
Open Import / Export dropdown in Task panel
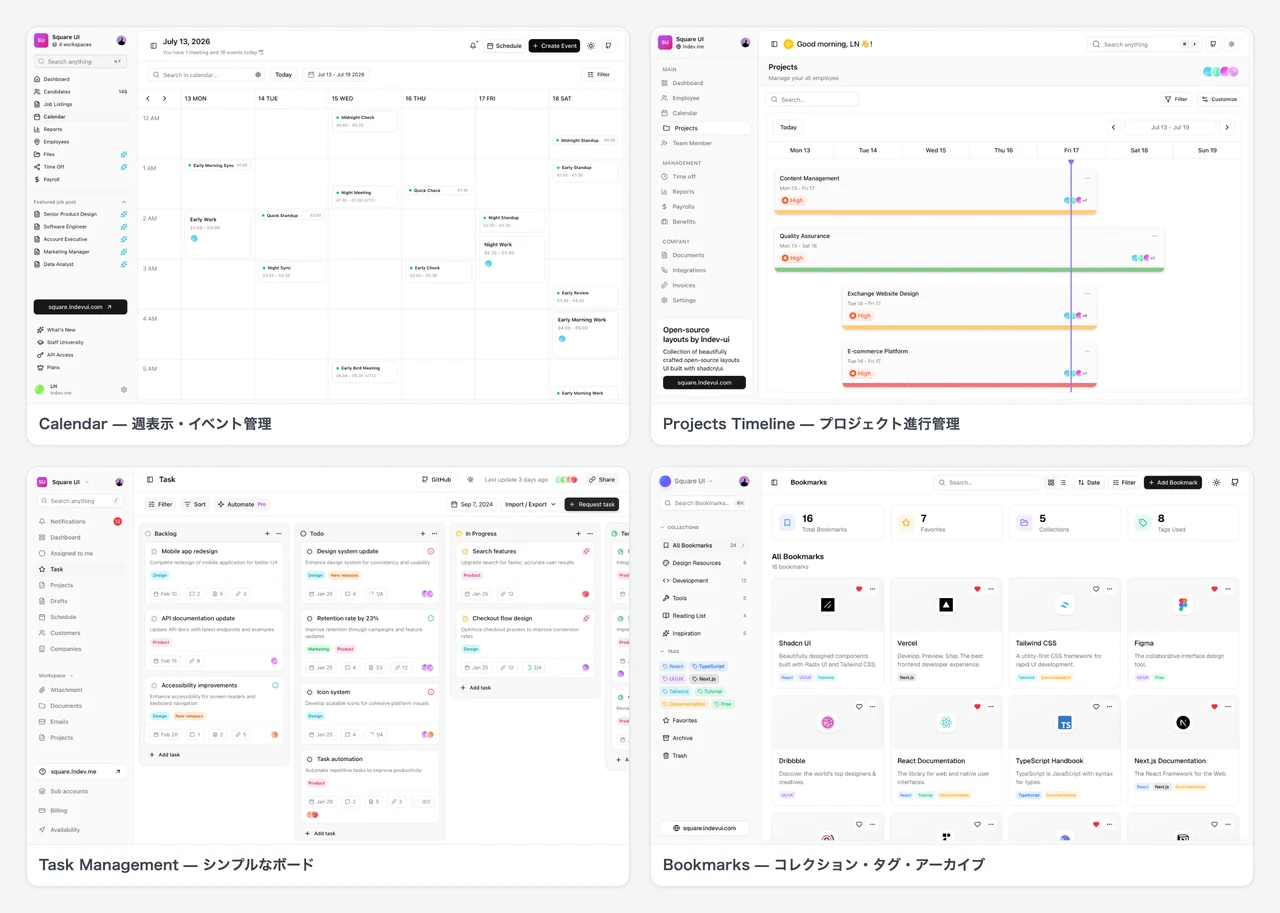530,504
